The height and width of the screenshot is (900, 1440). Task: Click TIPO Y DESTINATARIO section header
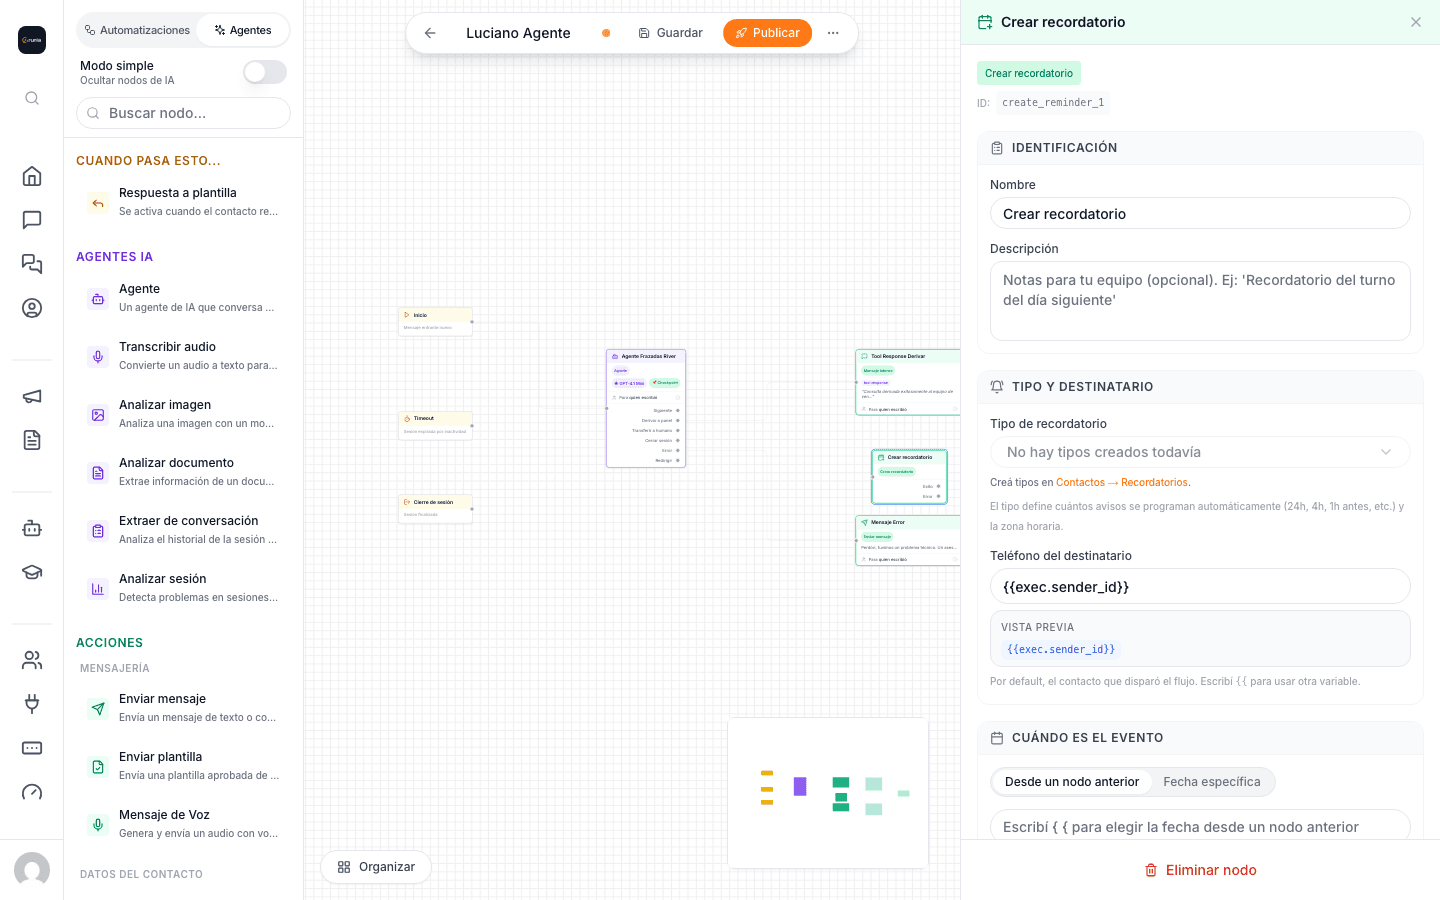click(x=1200, y=387)
